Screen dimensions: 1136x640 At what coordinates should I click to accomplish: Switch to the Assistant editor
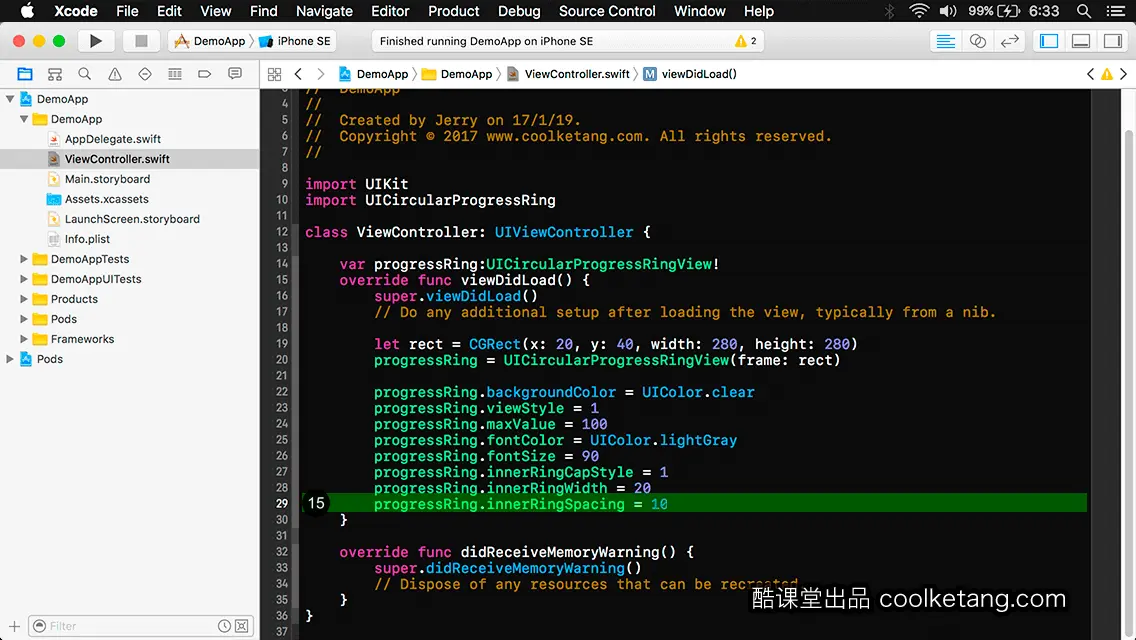tap(977, 41)
